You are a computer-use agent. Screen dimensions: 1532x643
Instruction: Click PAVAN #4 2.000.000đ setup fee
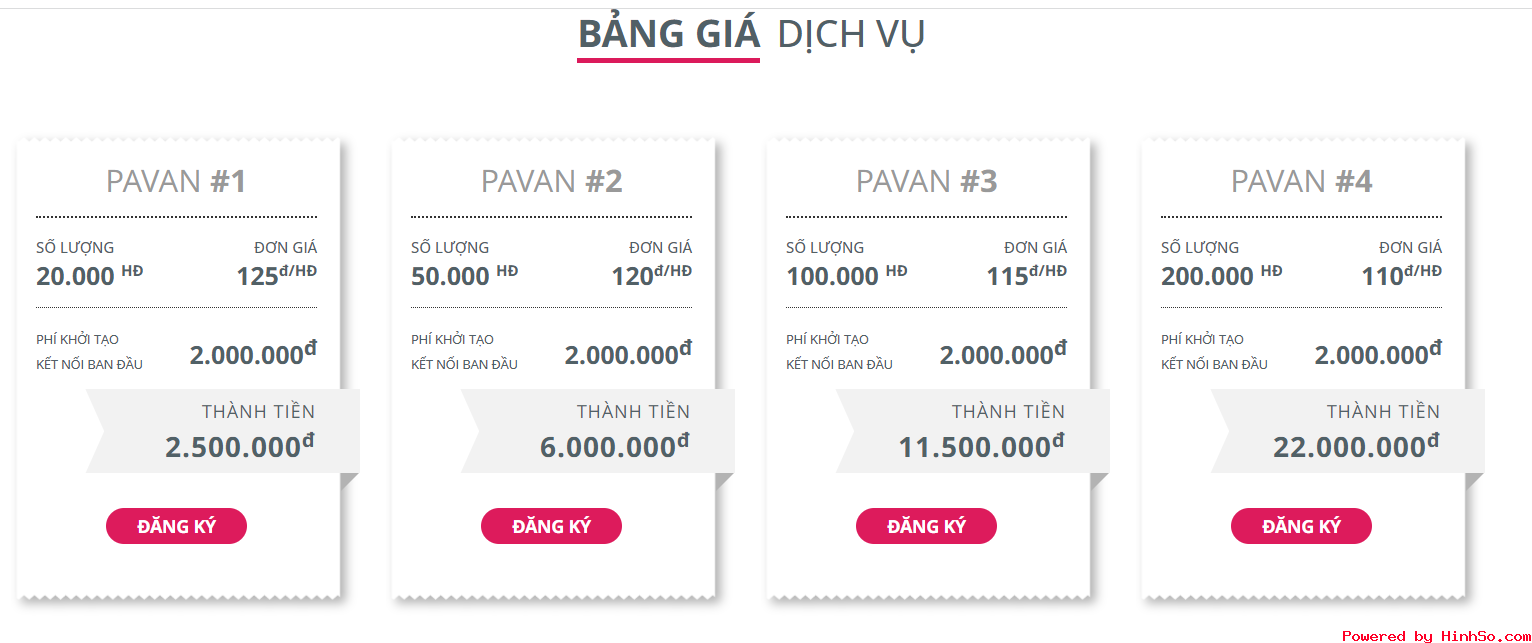[x=1378, y=353]
